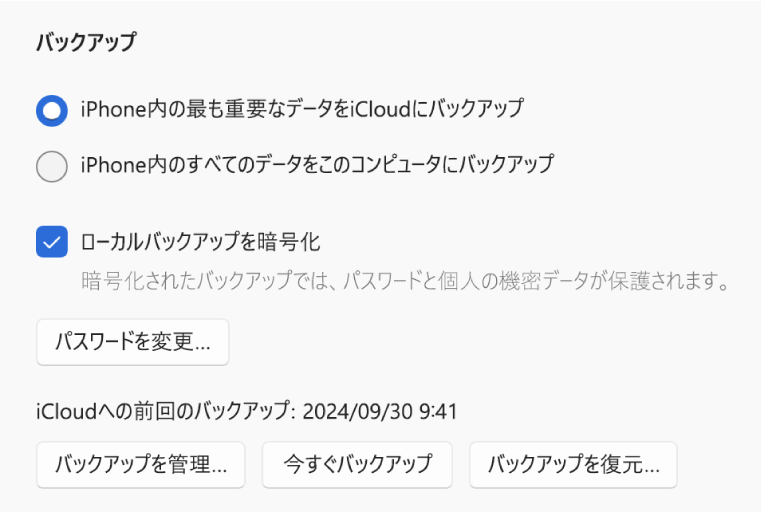
Task: Select the back up to this computer radio button
Action: (51, 165)
